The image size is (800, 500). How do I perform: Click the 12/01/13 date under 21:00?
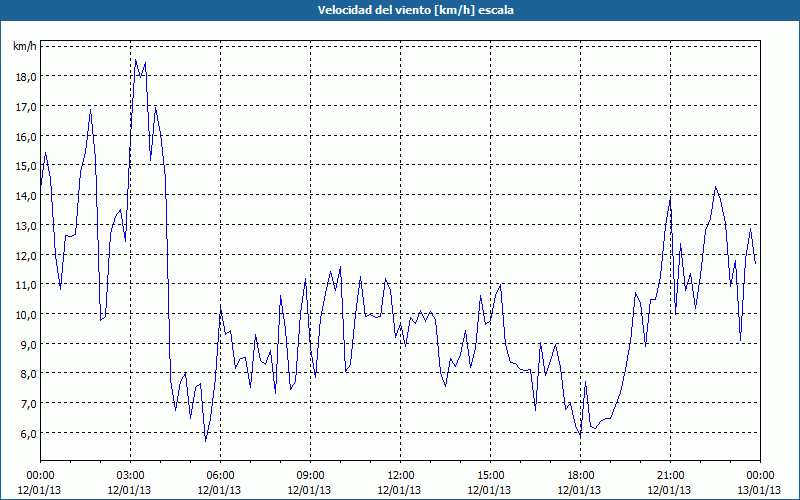tap(670, 490)
